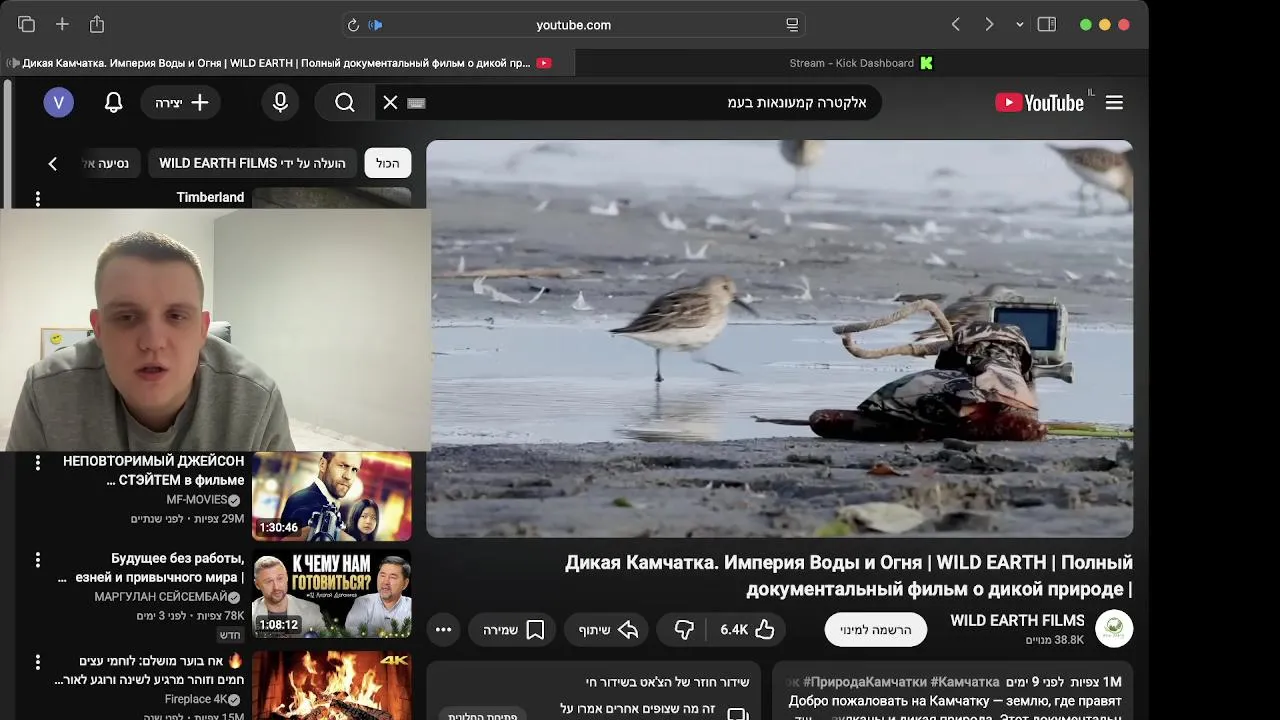Go back in Safari history
1280x720 pixels.
(x=956, y=24)
